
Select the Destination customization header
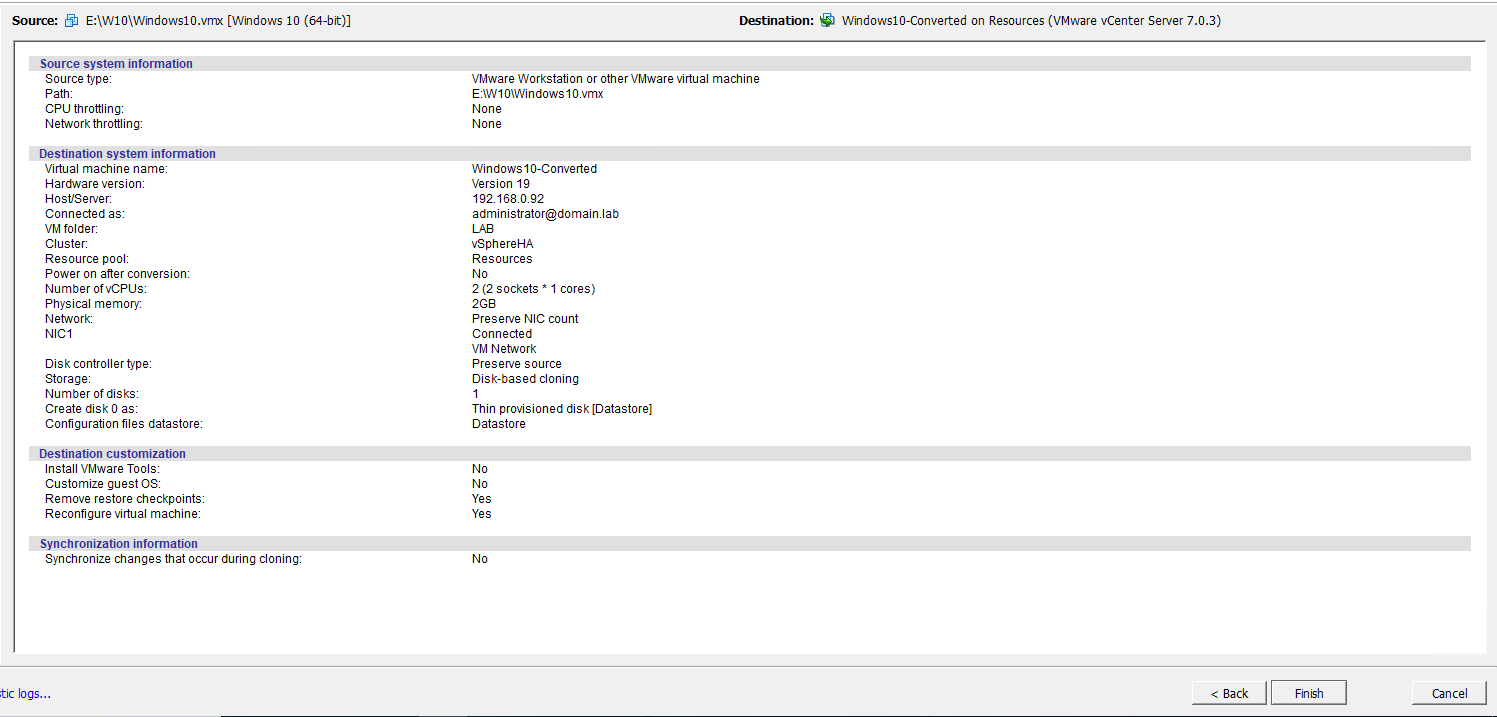(112, 454)
